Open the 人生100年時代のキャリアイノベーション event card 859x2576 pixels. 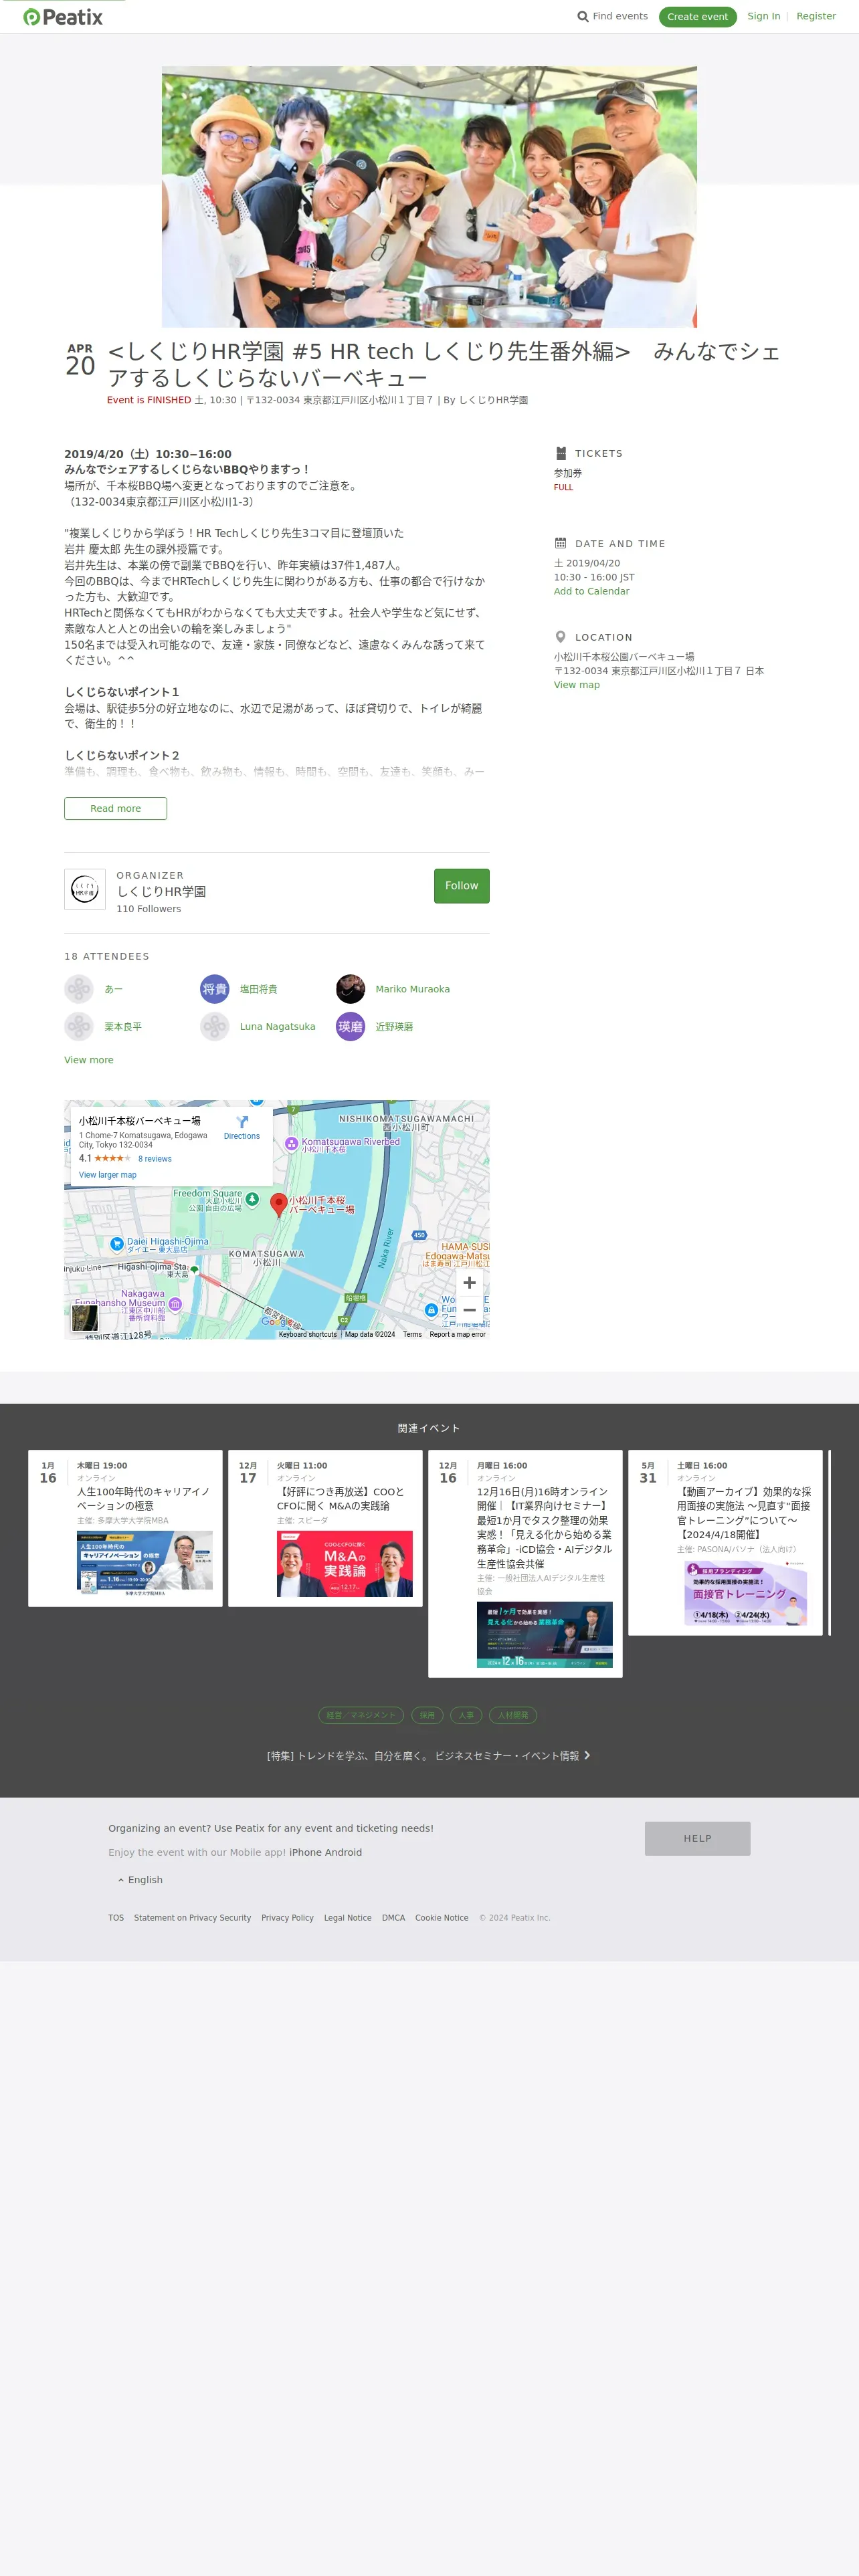click(125, 1528)
